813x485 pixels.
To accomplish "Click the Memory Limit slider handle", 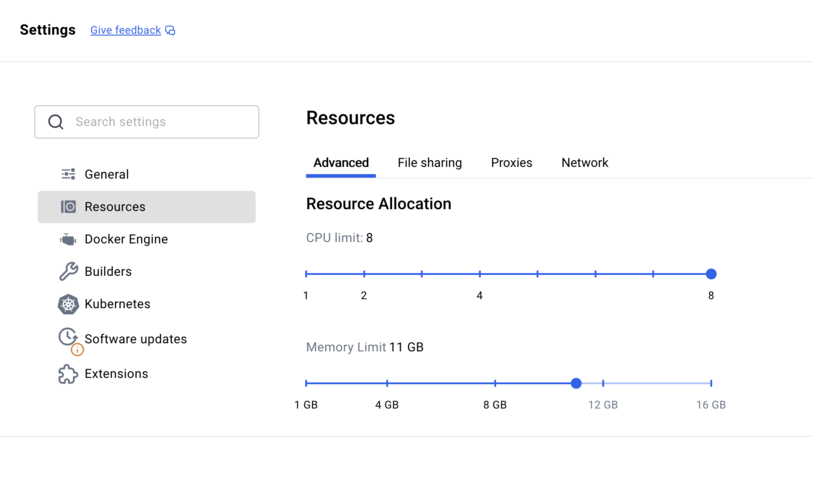I will [x=576, y=383].
